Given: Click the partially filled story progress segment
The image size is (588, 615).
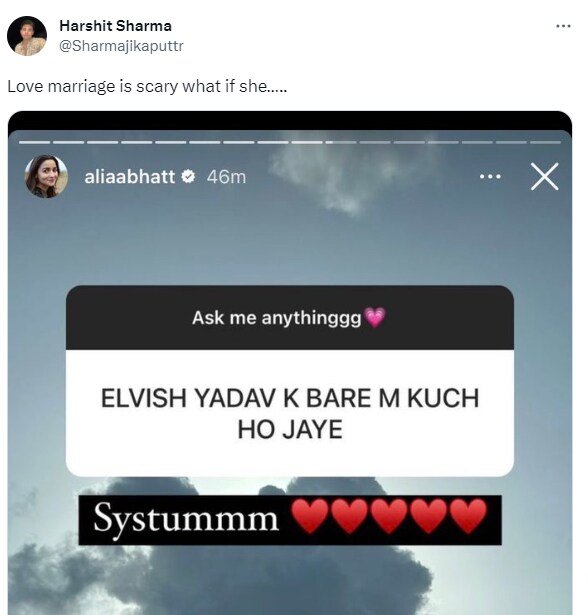Looking at the screenshot, I should coord(341,142).
